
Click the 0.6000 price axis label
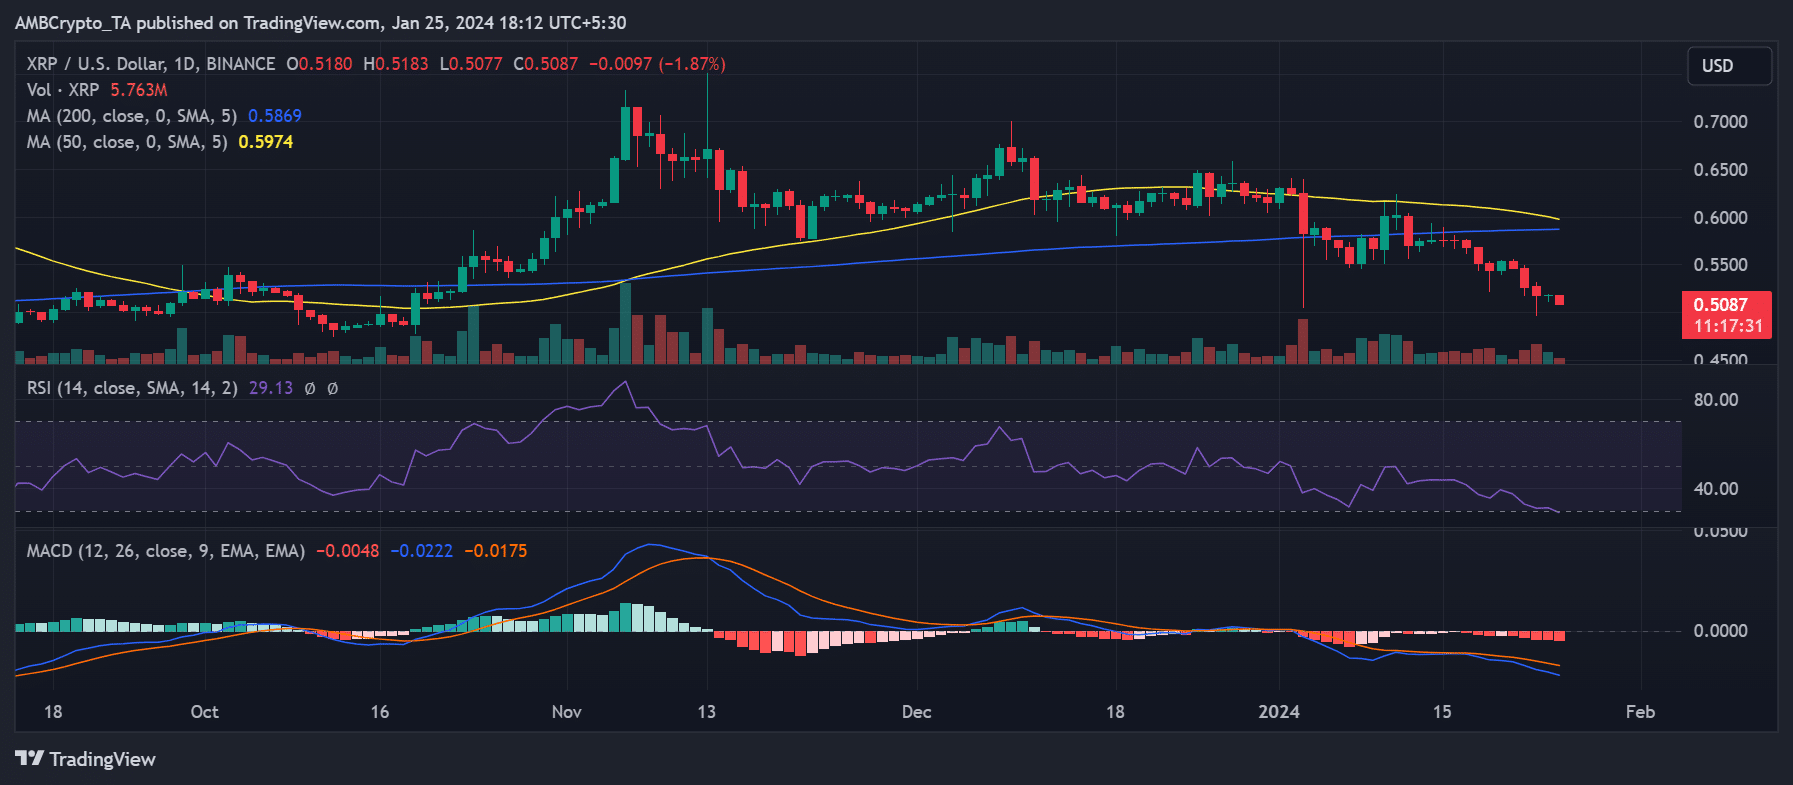coord(1721,218)
